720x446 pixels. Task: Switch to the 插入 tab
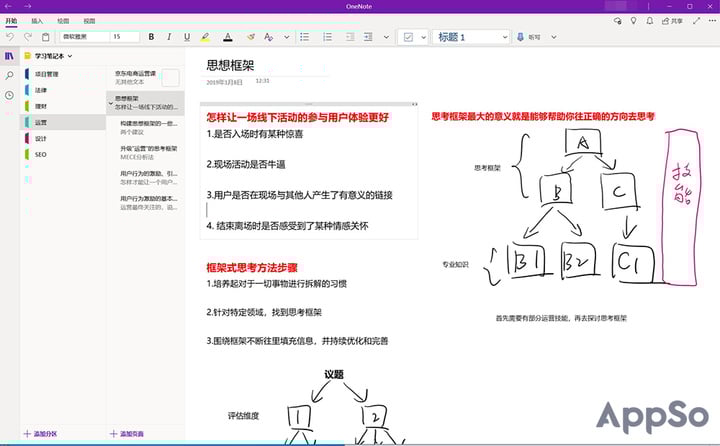click(37, 21)
